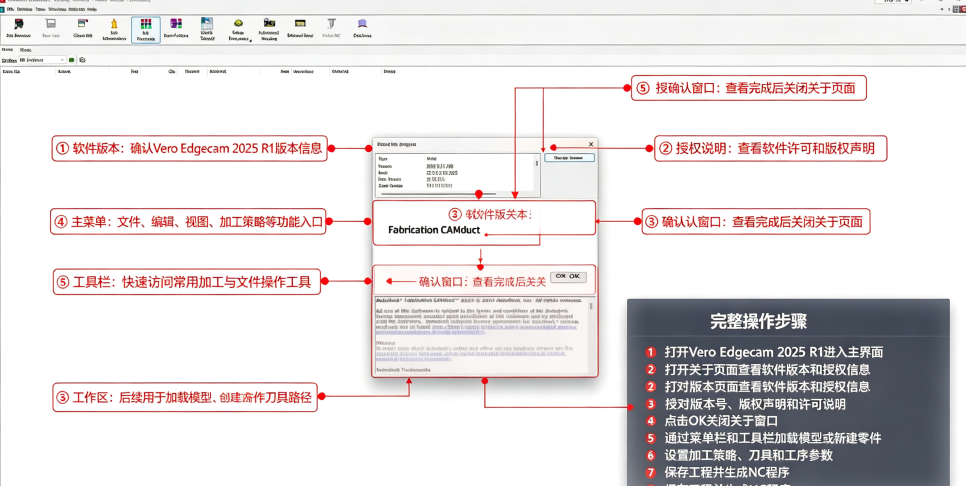
Task: Click the version info list vertical scrollbar
Action: (x=537, y=172)
